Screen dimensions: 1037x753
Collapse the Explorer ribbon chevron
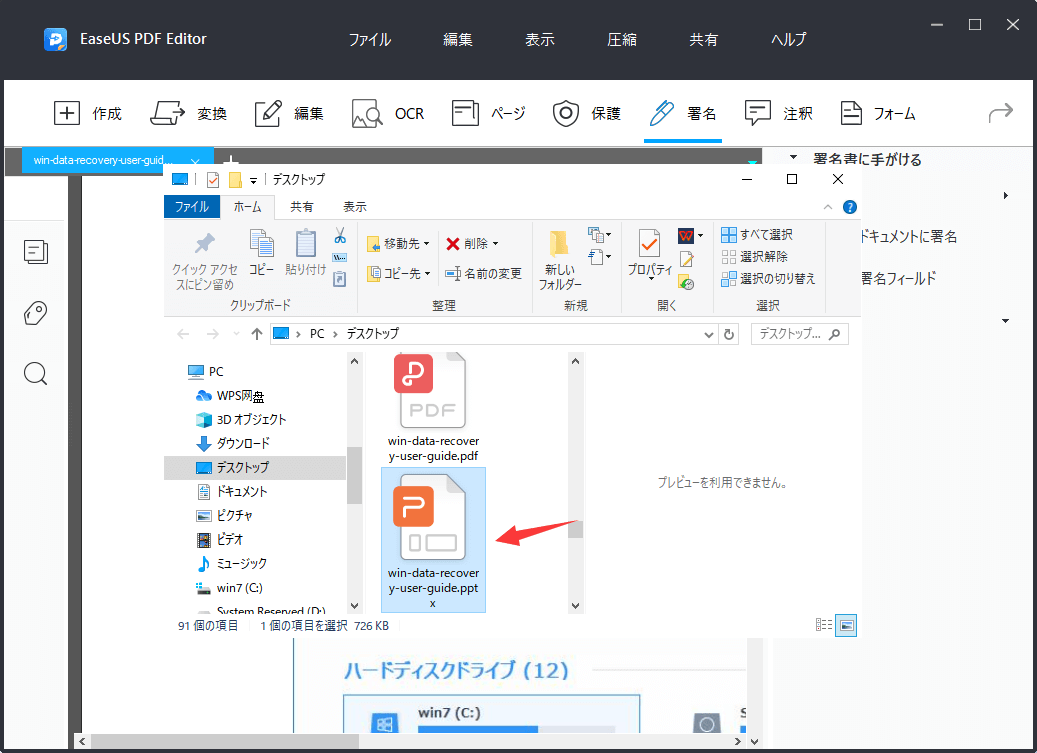[x=828, y=207]
